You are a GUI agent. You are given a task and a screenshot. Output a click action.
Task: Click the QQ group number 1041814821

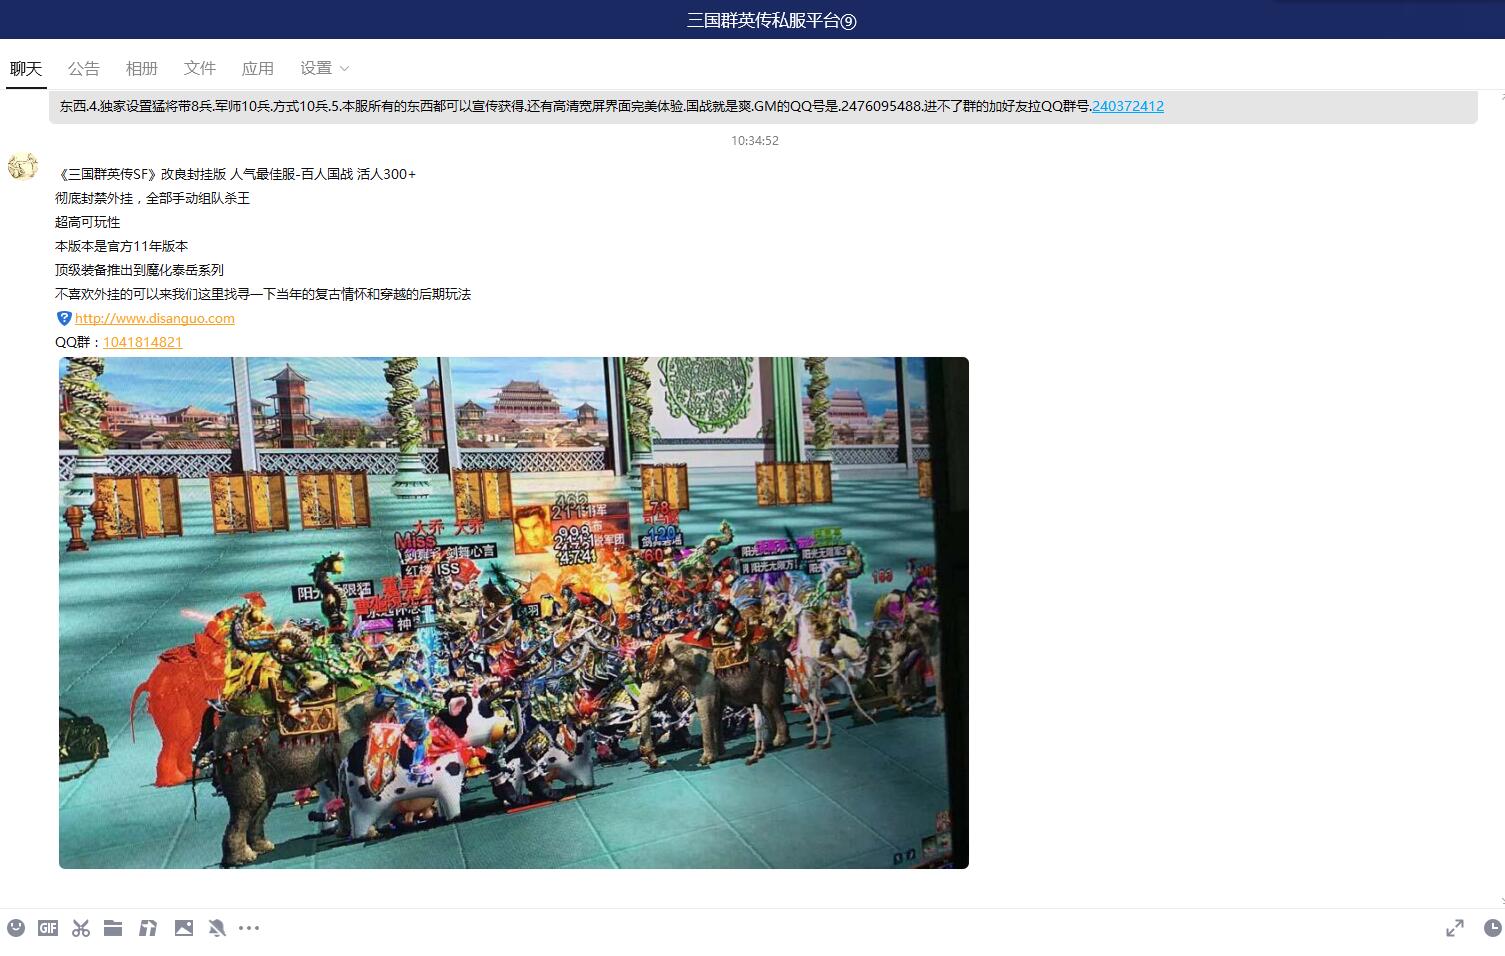tap(143, 342)
